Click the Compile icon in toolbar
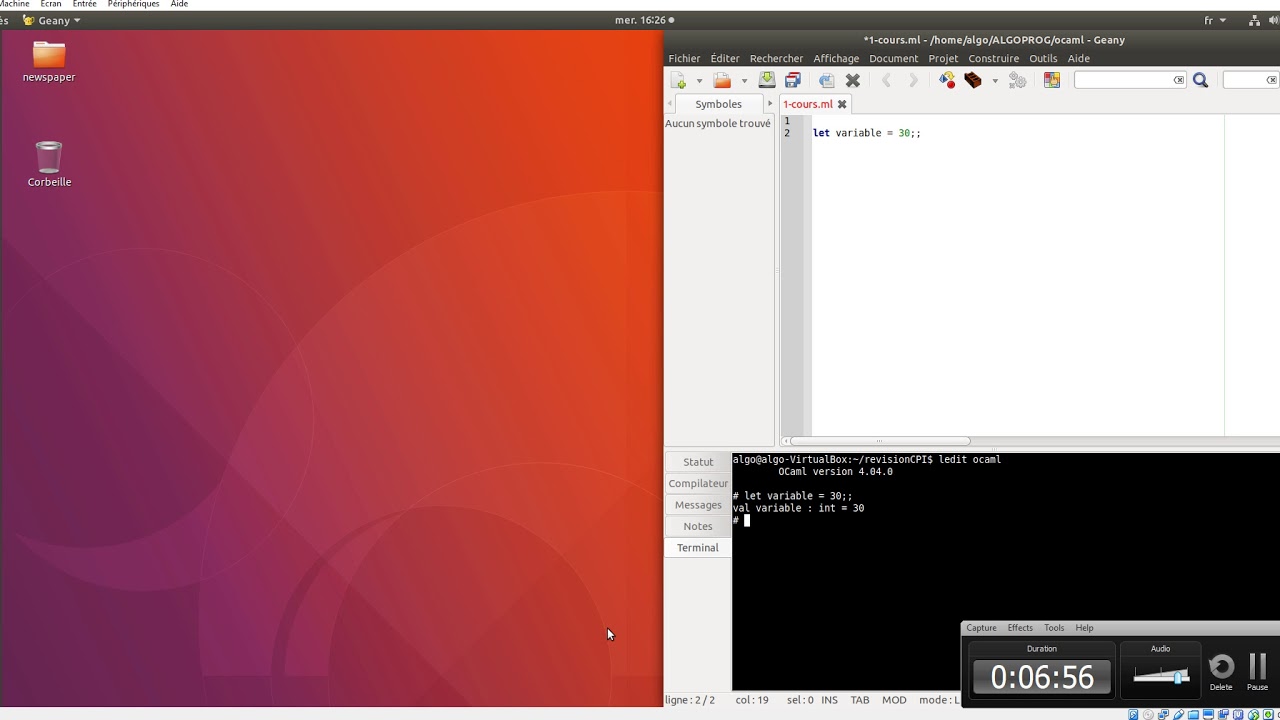The height and width of the screenshot is (720, 1280). click(946, 81)
